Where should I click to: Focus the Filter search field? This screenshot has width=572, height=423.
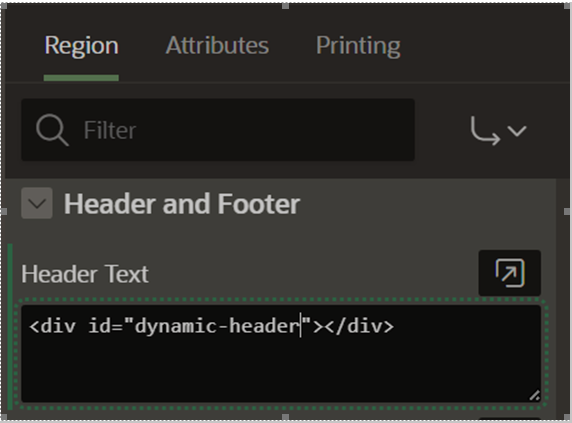click(x=218, y=130)
